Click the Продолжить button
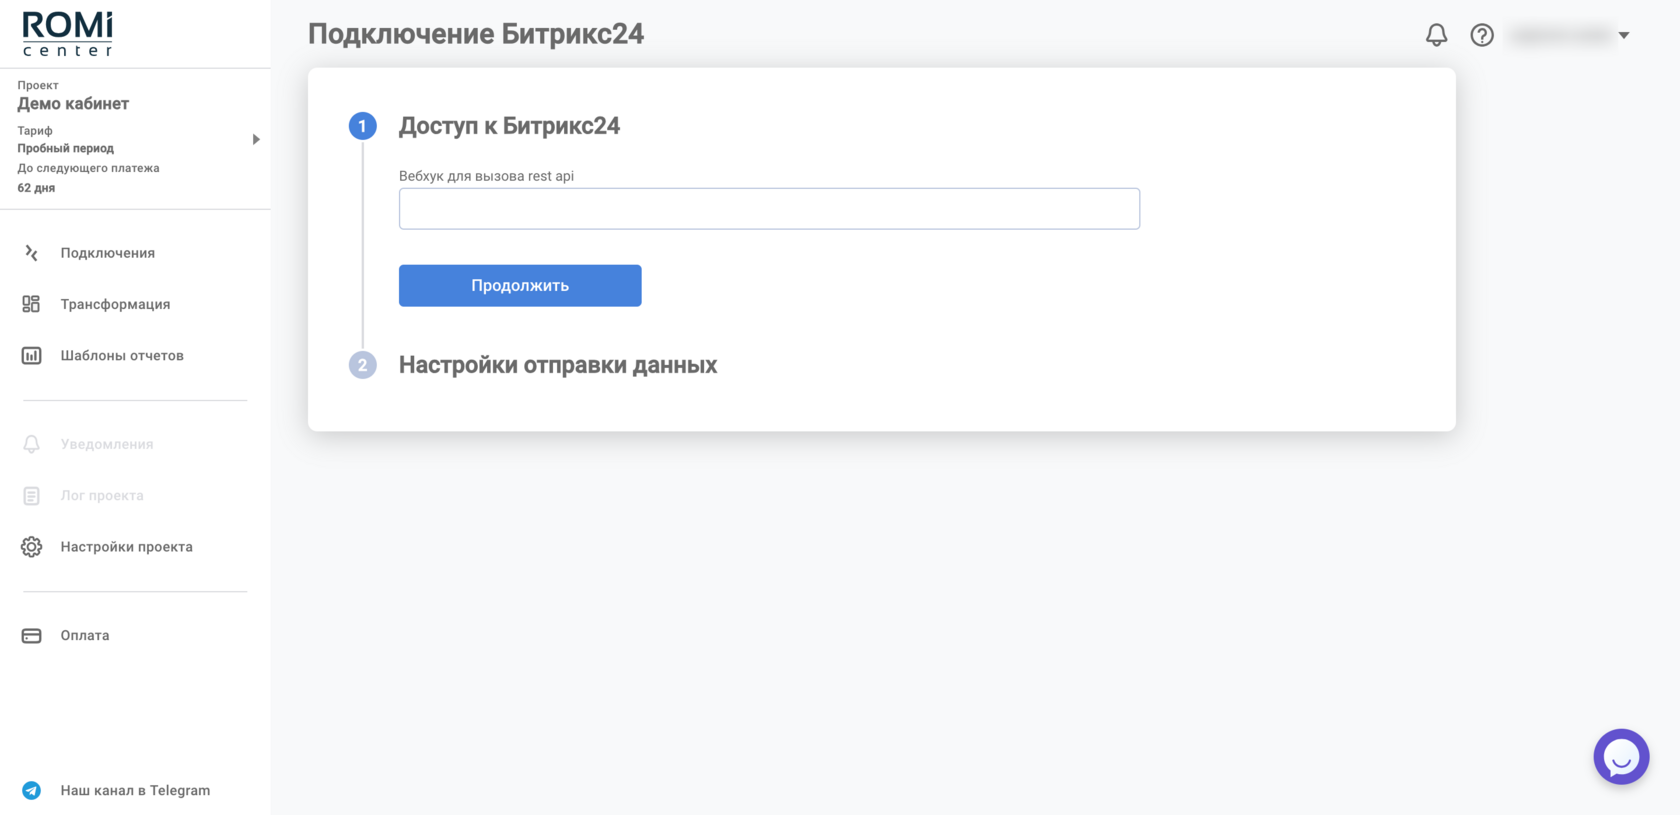Screen dimensions: 1680x815 tap(520, 286)
